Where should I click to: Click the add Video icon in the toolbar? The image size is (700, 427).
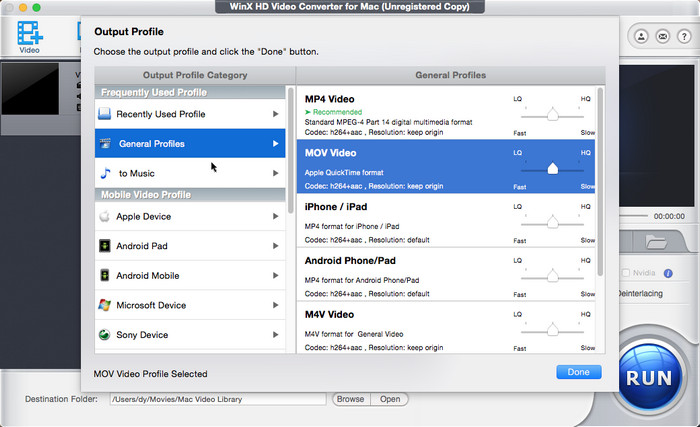pyautogui.click(x=29, y=37)
